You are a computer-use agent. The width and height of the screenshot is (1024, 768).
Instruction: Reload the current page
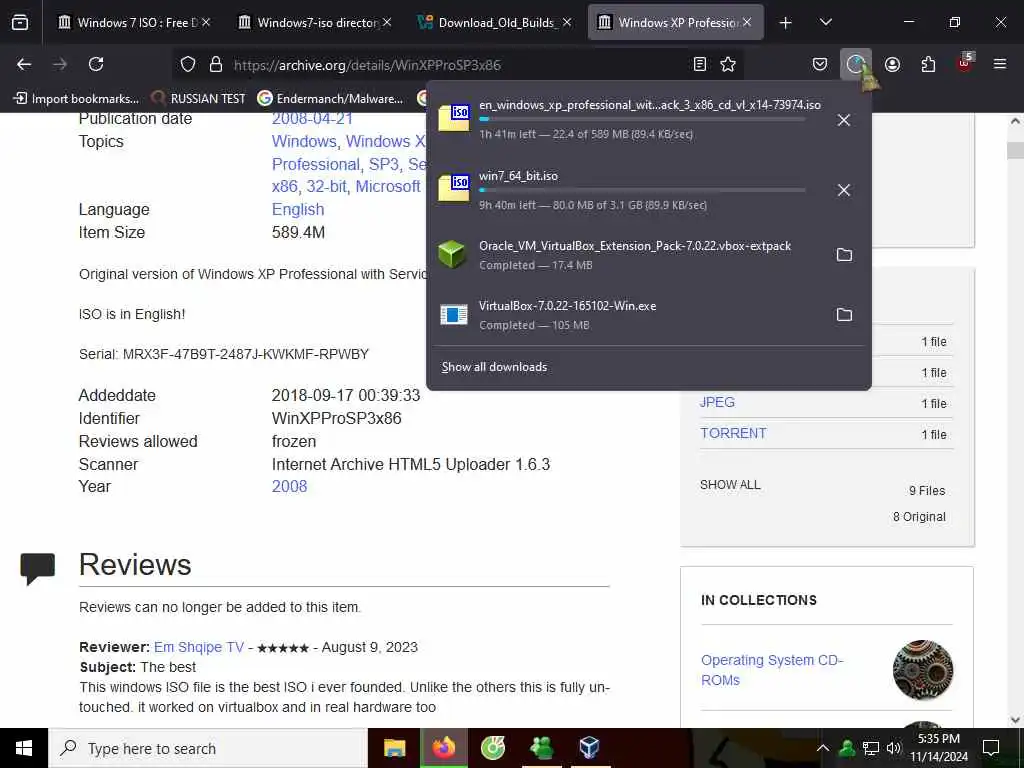pyautogui.click(x=96, y=64)
